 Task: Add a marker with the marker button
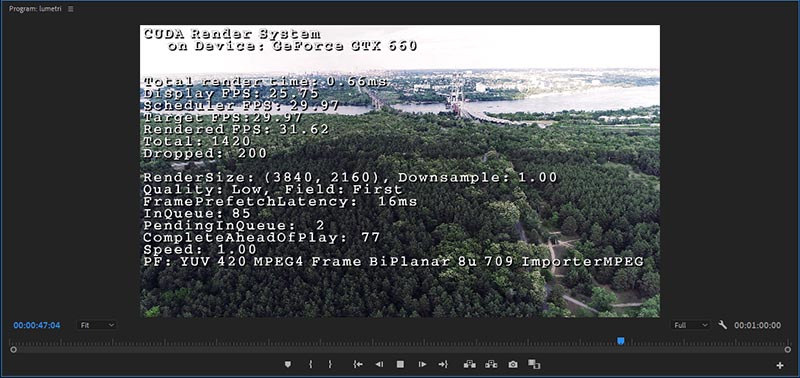[x=288, y=364]
